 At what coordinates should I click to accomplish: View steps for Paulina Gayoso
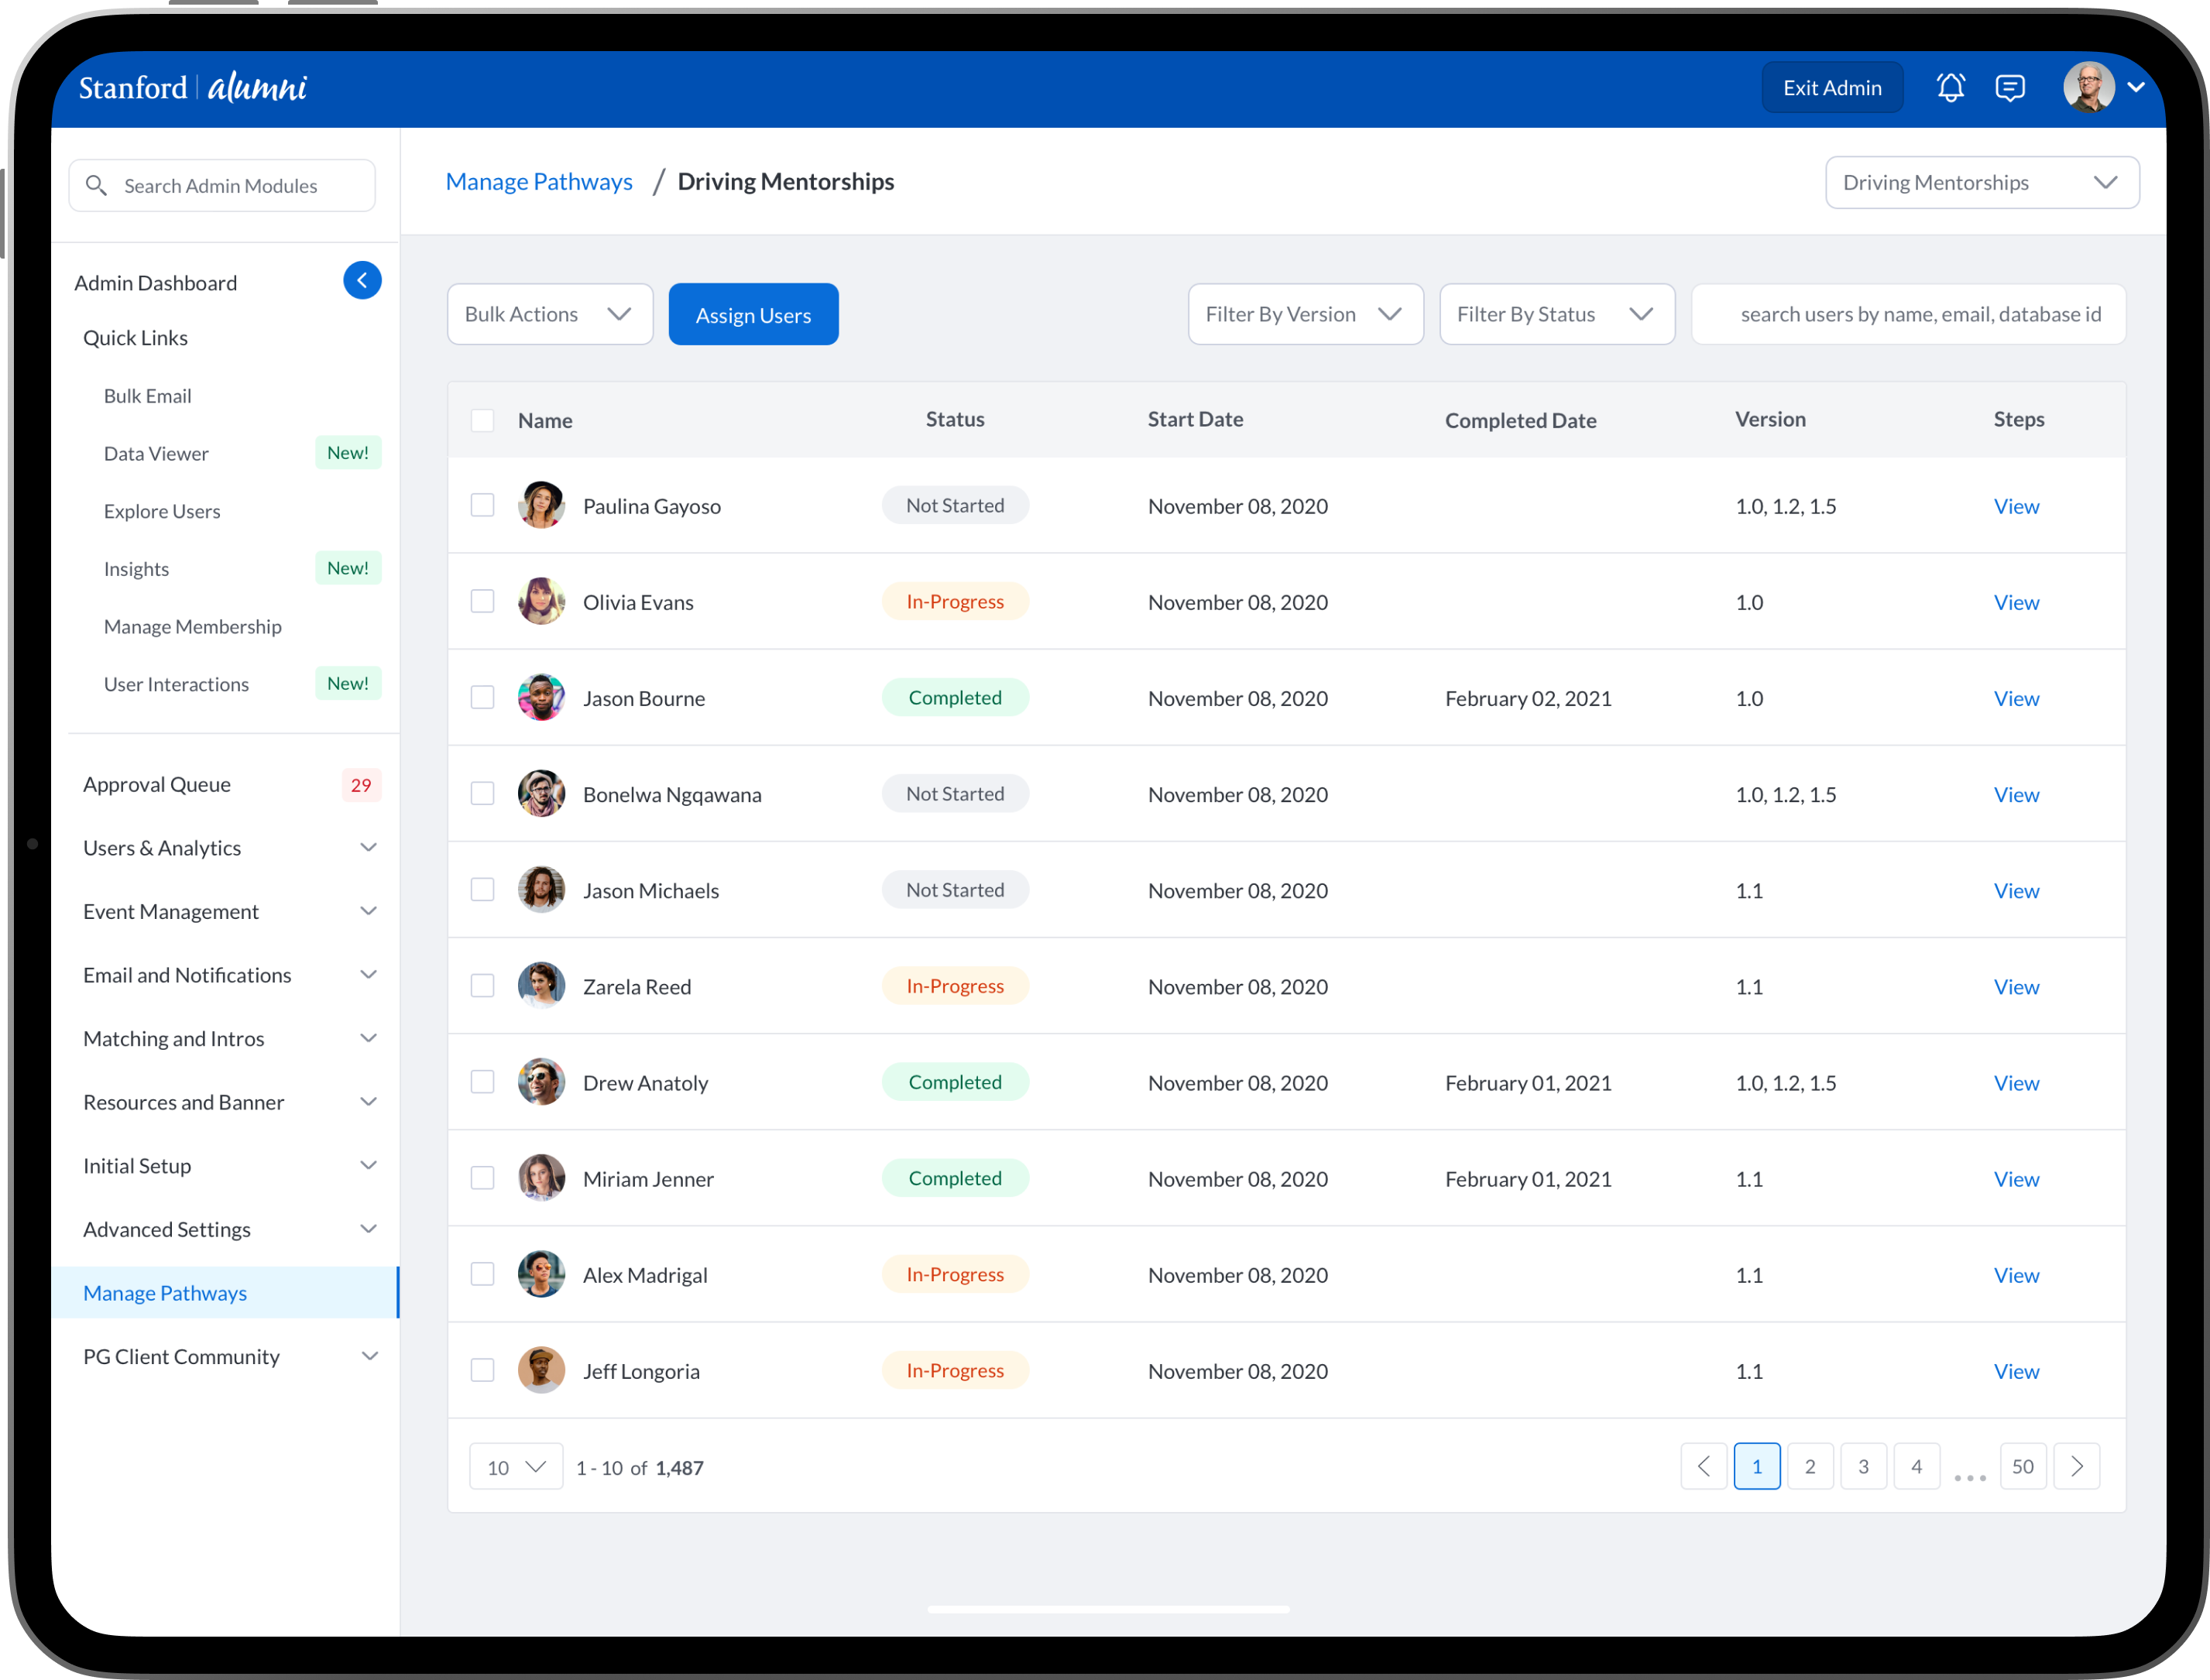pos(2016,506)
